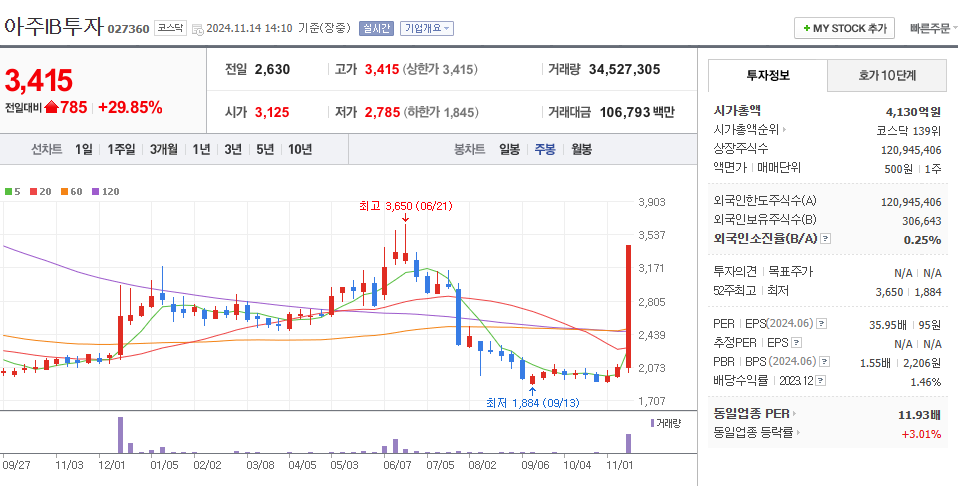Screen dimensions: 965x486
Task: Click the 외국인소진율 value 0.25%
Action: click(923, 240)
